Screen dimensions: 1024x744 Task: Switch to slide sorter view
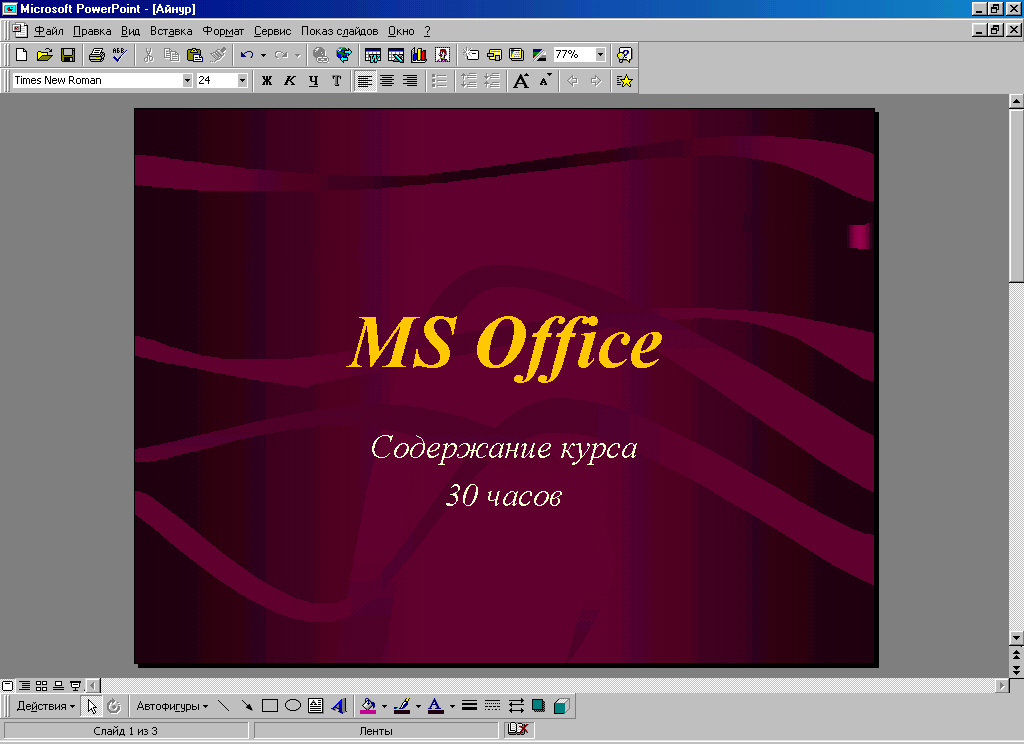[x=41, y=686]
